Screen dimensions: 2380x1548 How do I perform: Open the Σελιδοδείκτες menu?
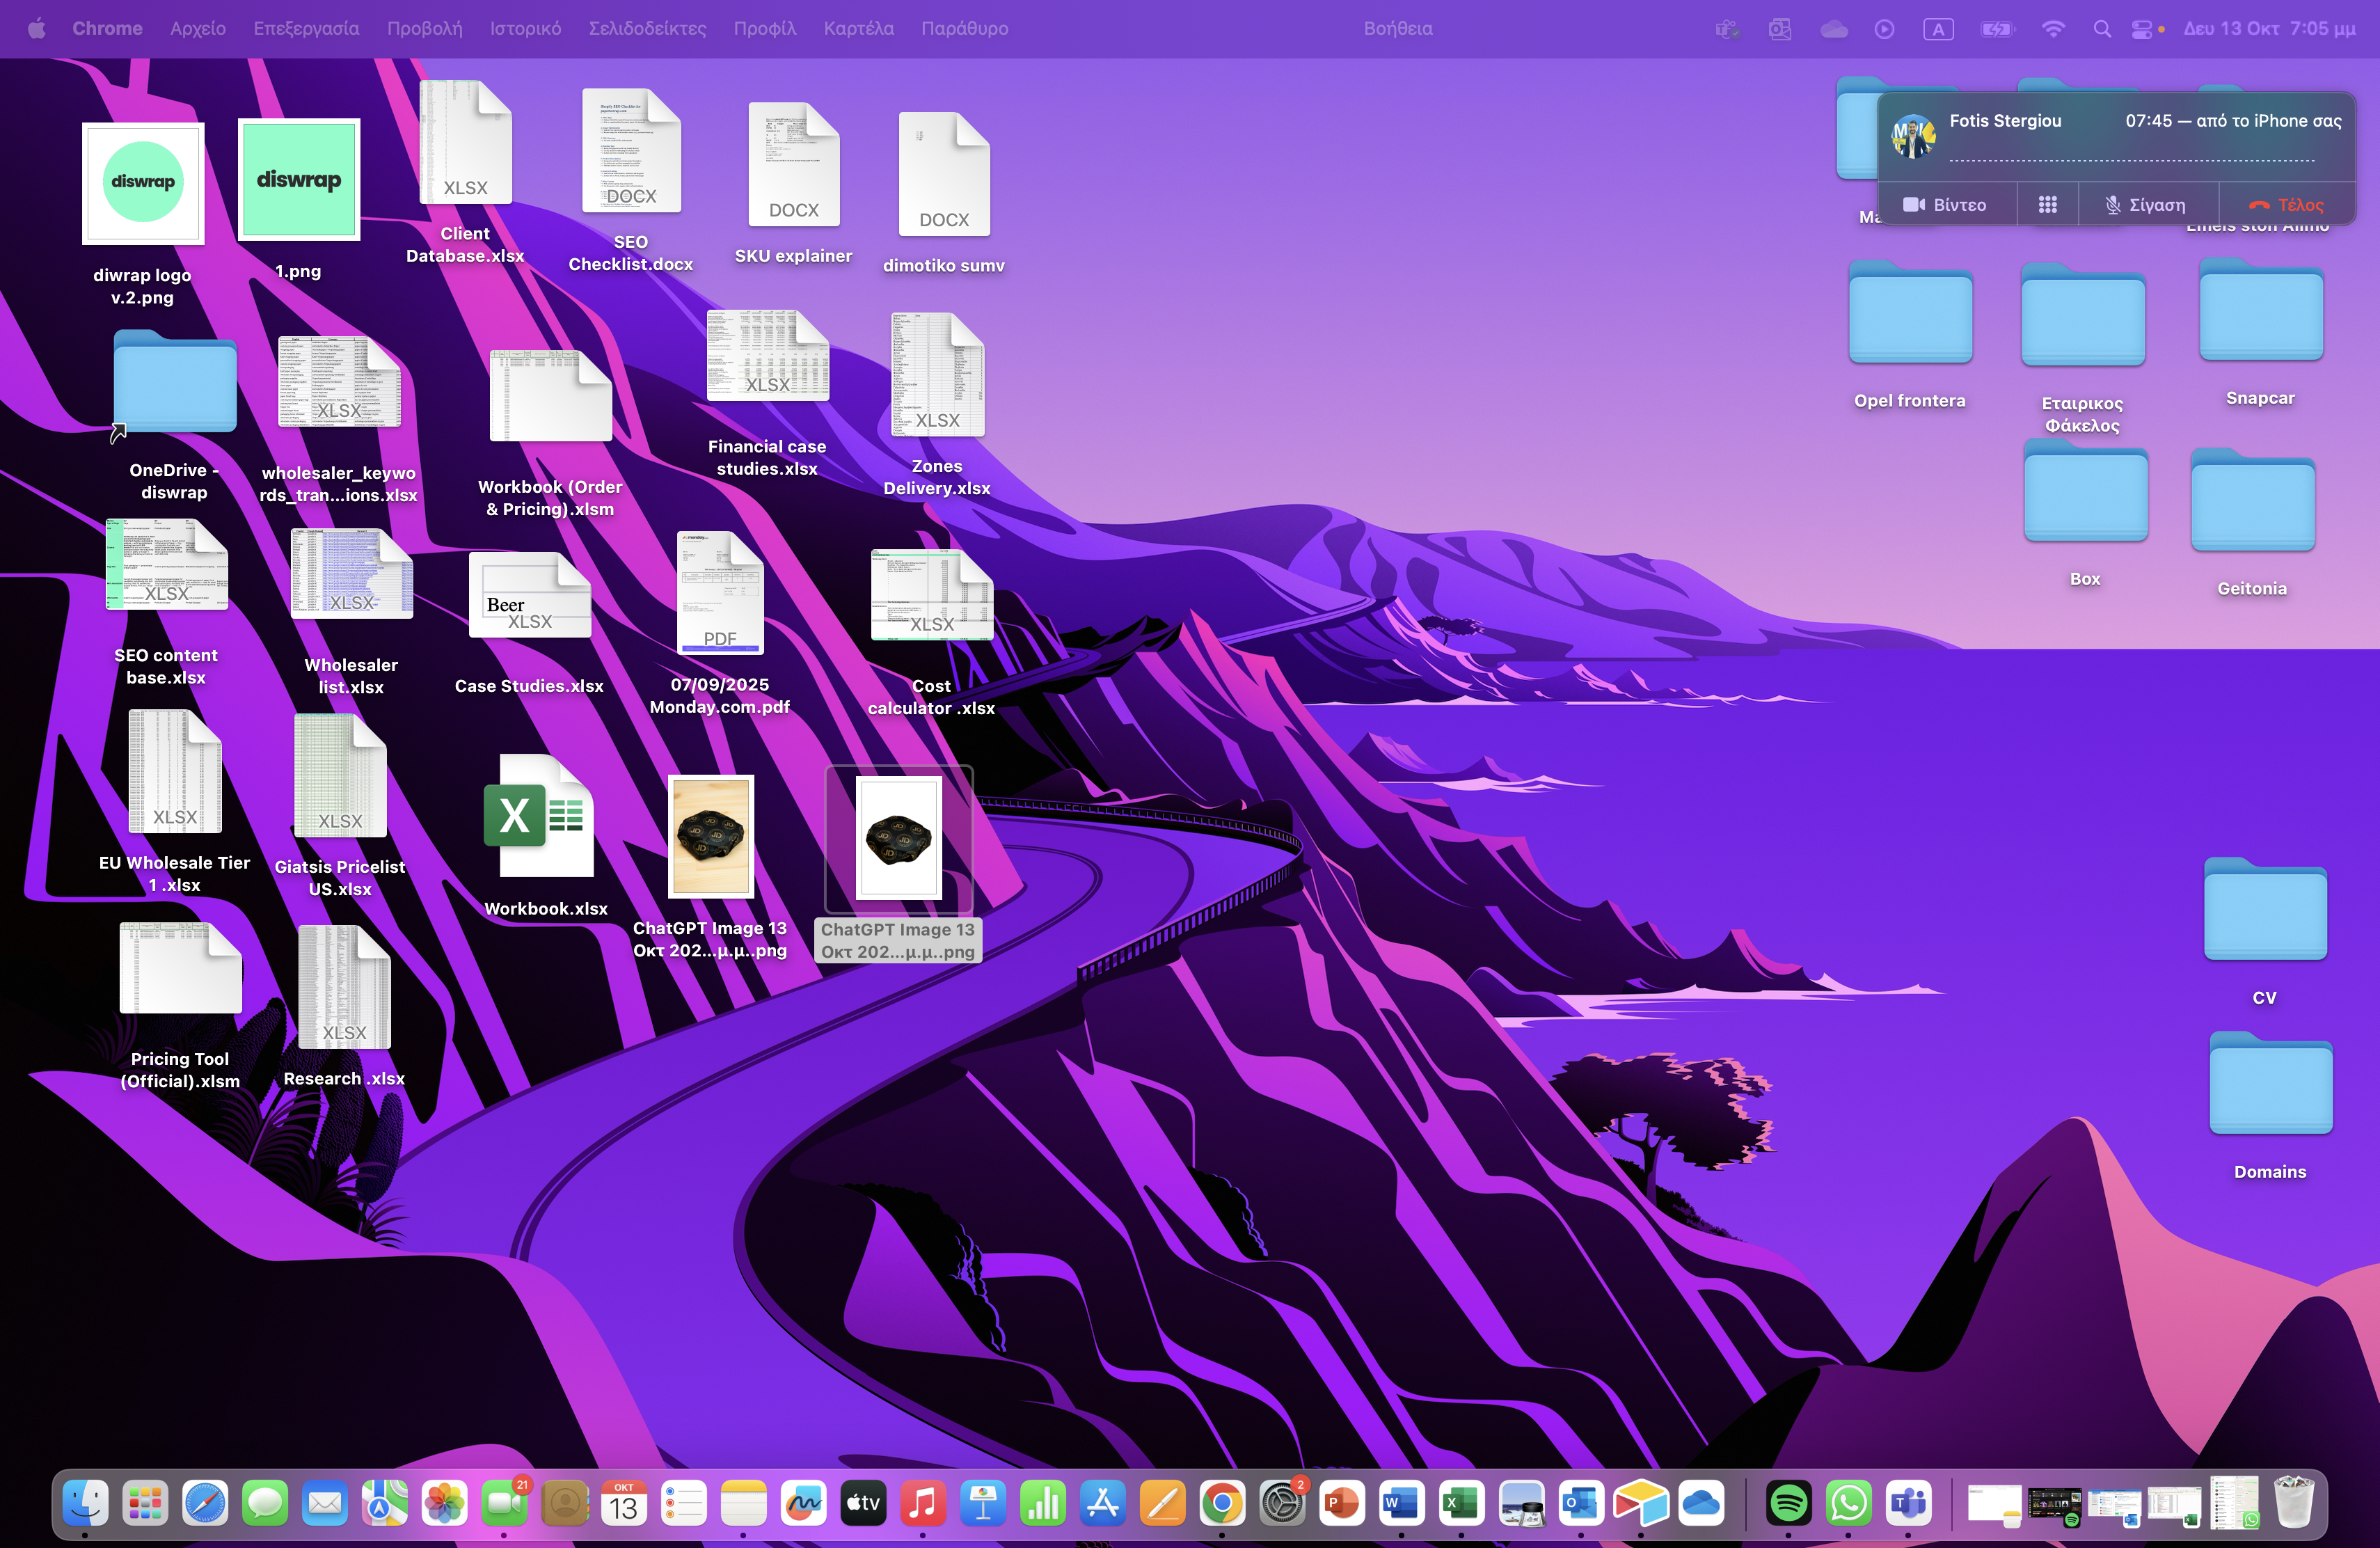coord(647,29)
